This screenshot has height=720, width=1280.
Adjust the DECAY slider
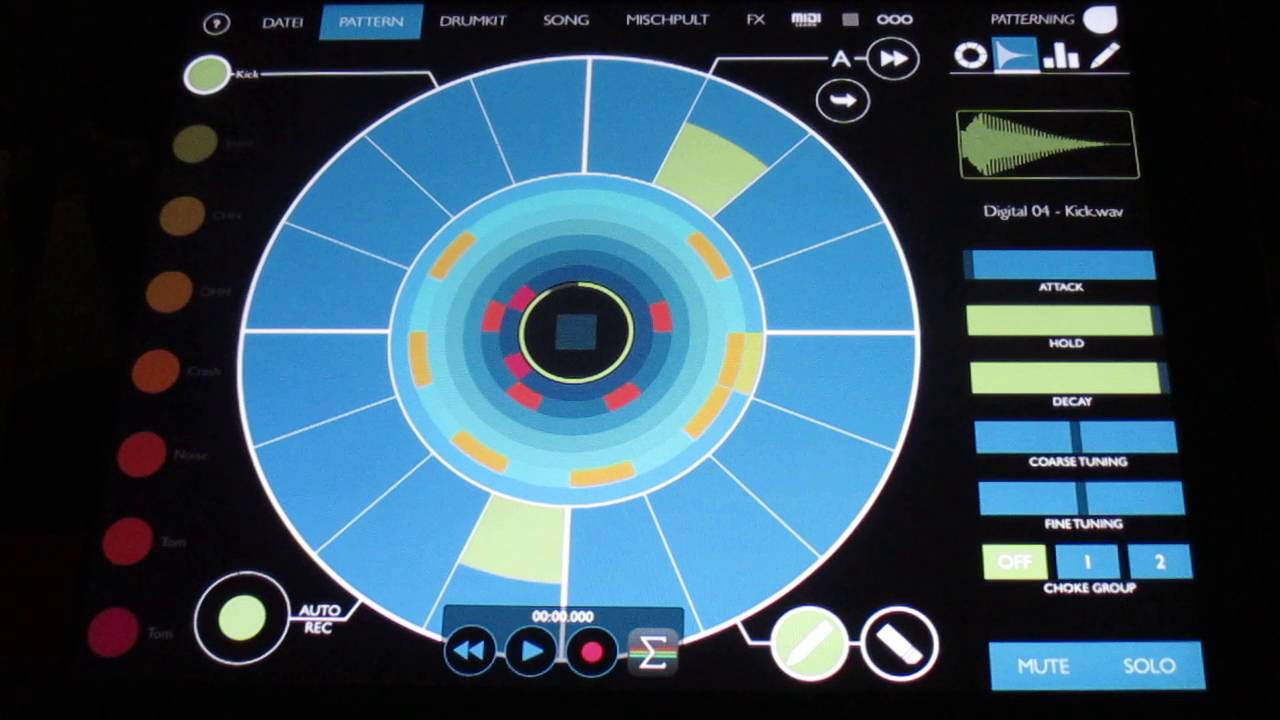point(1068,378)
